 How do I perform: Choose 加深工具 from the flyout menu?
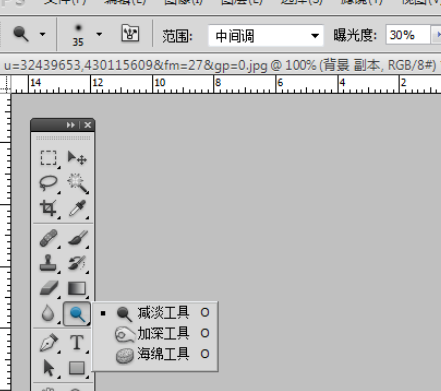[x=155, y=333]
